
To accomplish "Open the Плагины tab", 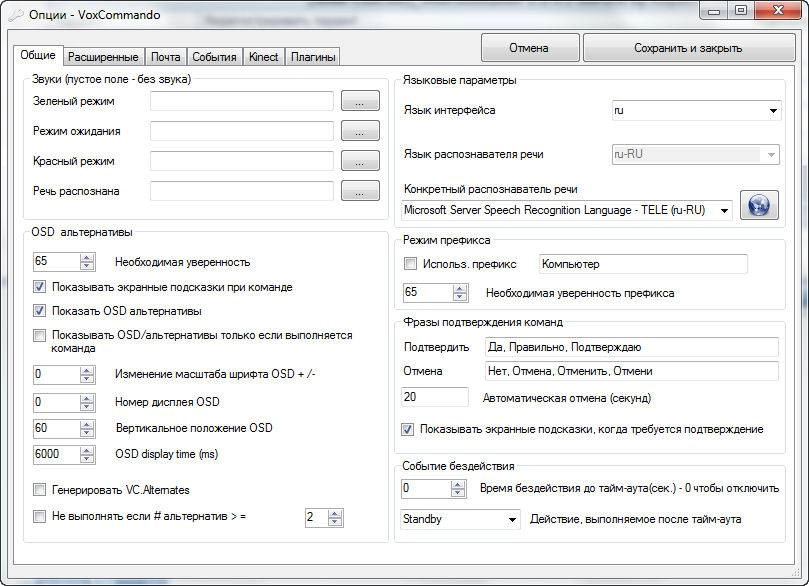I will pos(313,57).
